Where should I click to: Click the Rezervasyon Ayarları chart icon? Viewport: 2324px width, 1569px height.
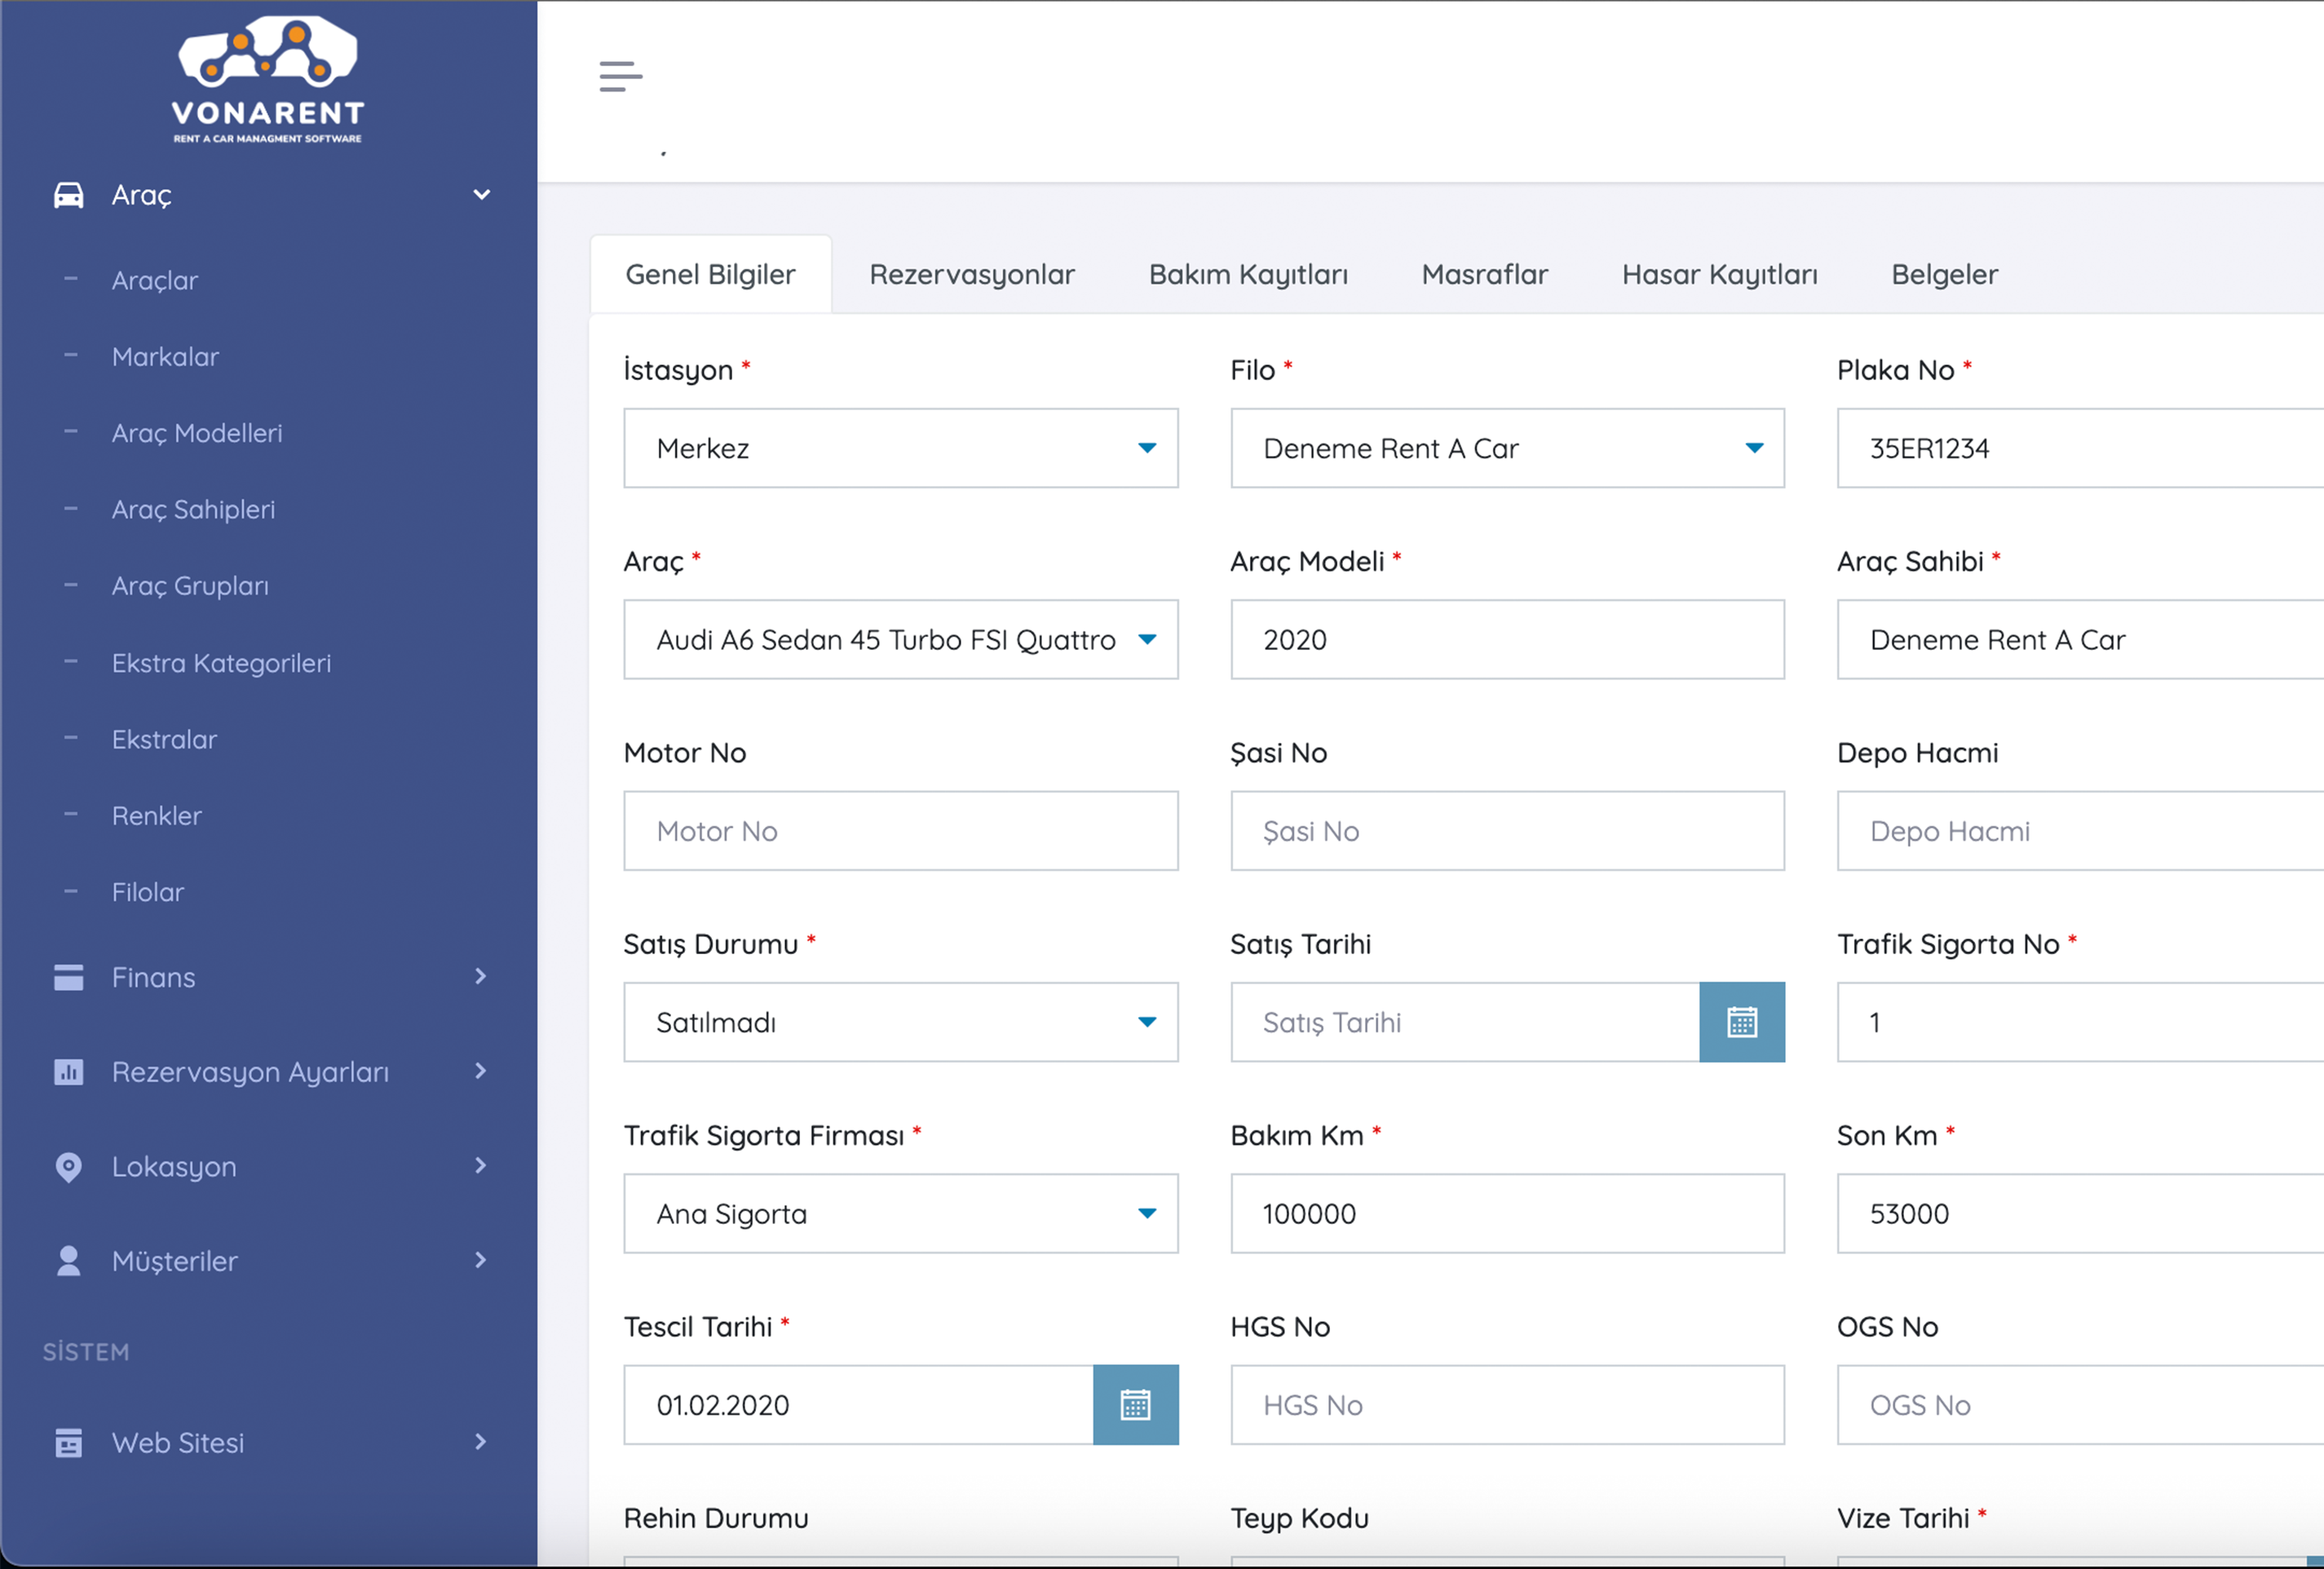tap(68, 1072)
